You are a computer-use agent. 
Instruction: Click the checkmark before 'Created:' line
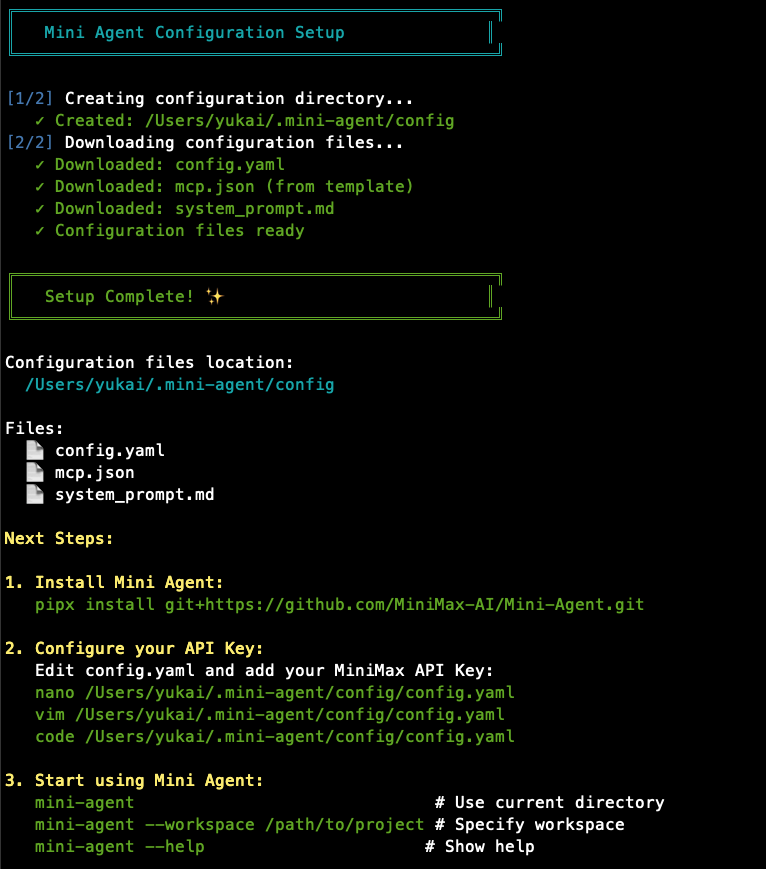(x=40, y=120)
